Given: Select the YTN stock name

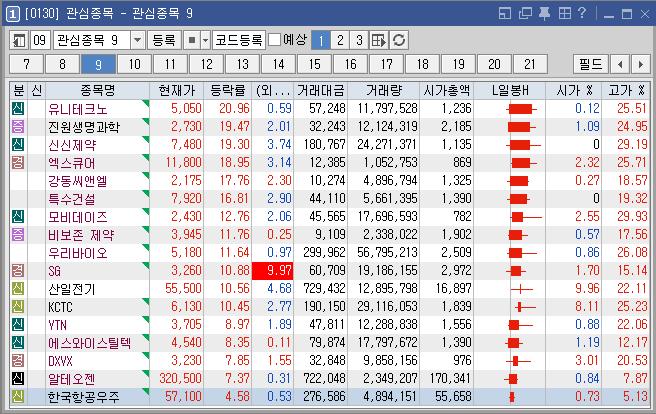Looking at the screenshot, I should (x=57, y=325).
